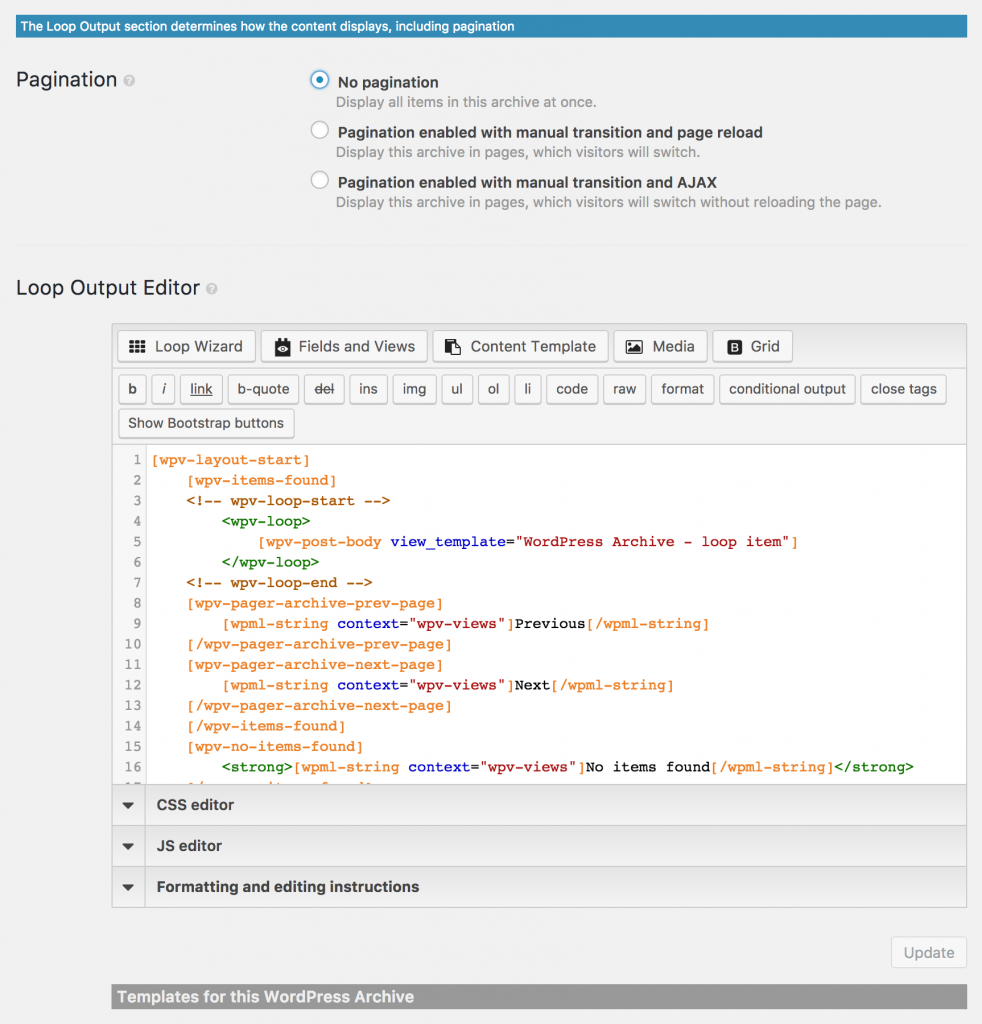This screenshot has width=982, height=1024.
Task: Click the wpv-loop-start comment line
Action: (288, 501)
